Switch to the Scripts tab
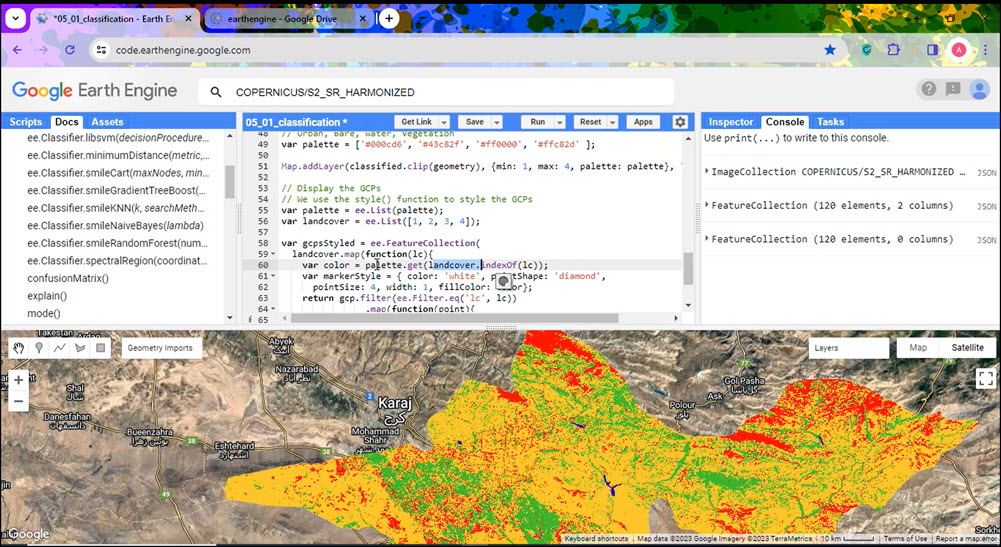Image resolution: width=1001 pixels, height=547 pixels. [26, 122]
